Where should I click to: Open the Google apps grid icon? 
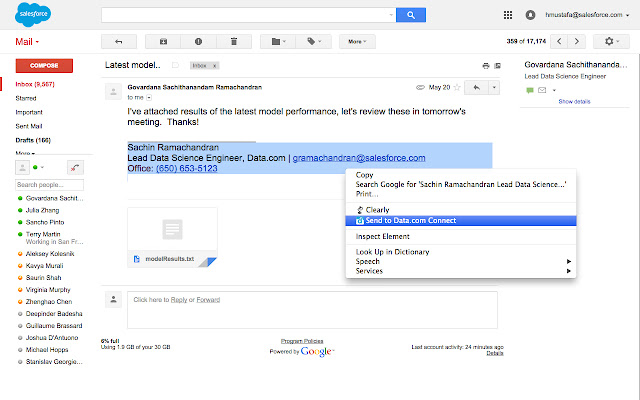[508, 15]
